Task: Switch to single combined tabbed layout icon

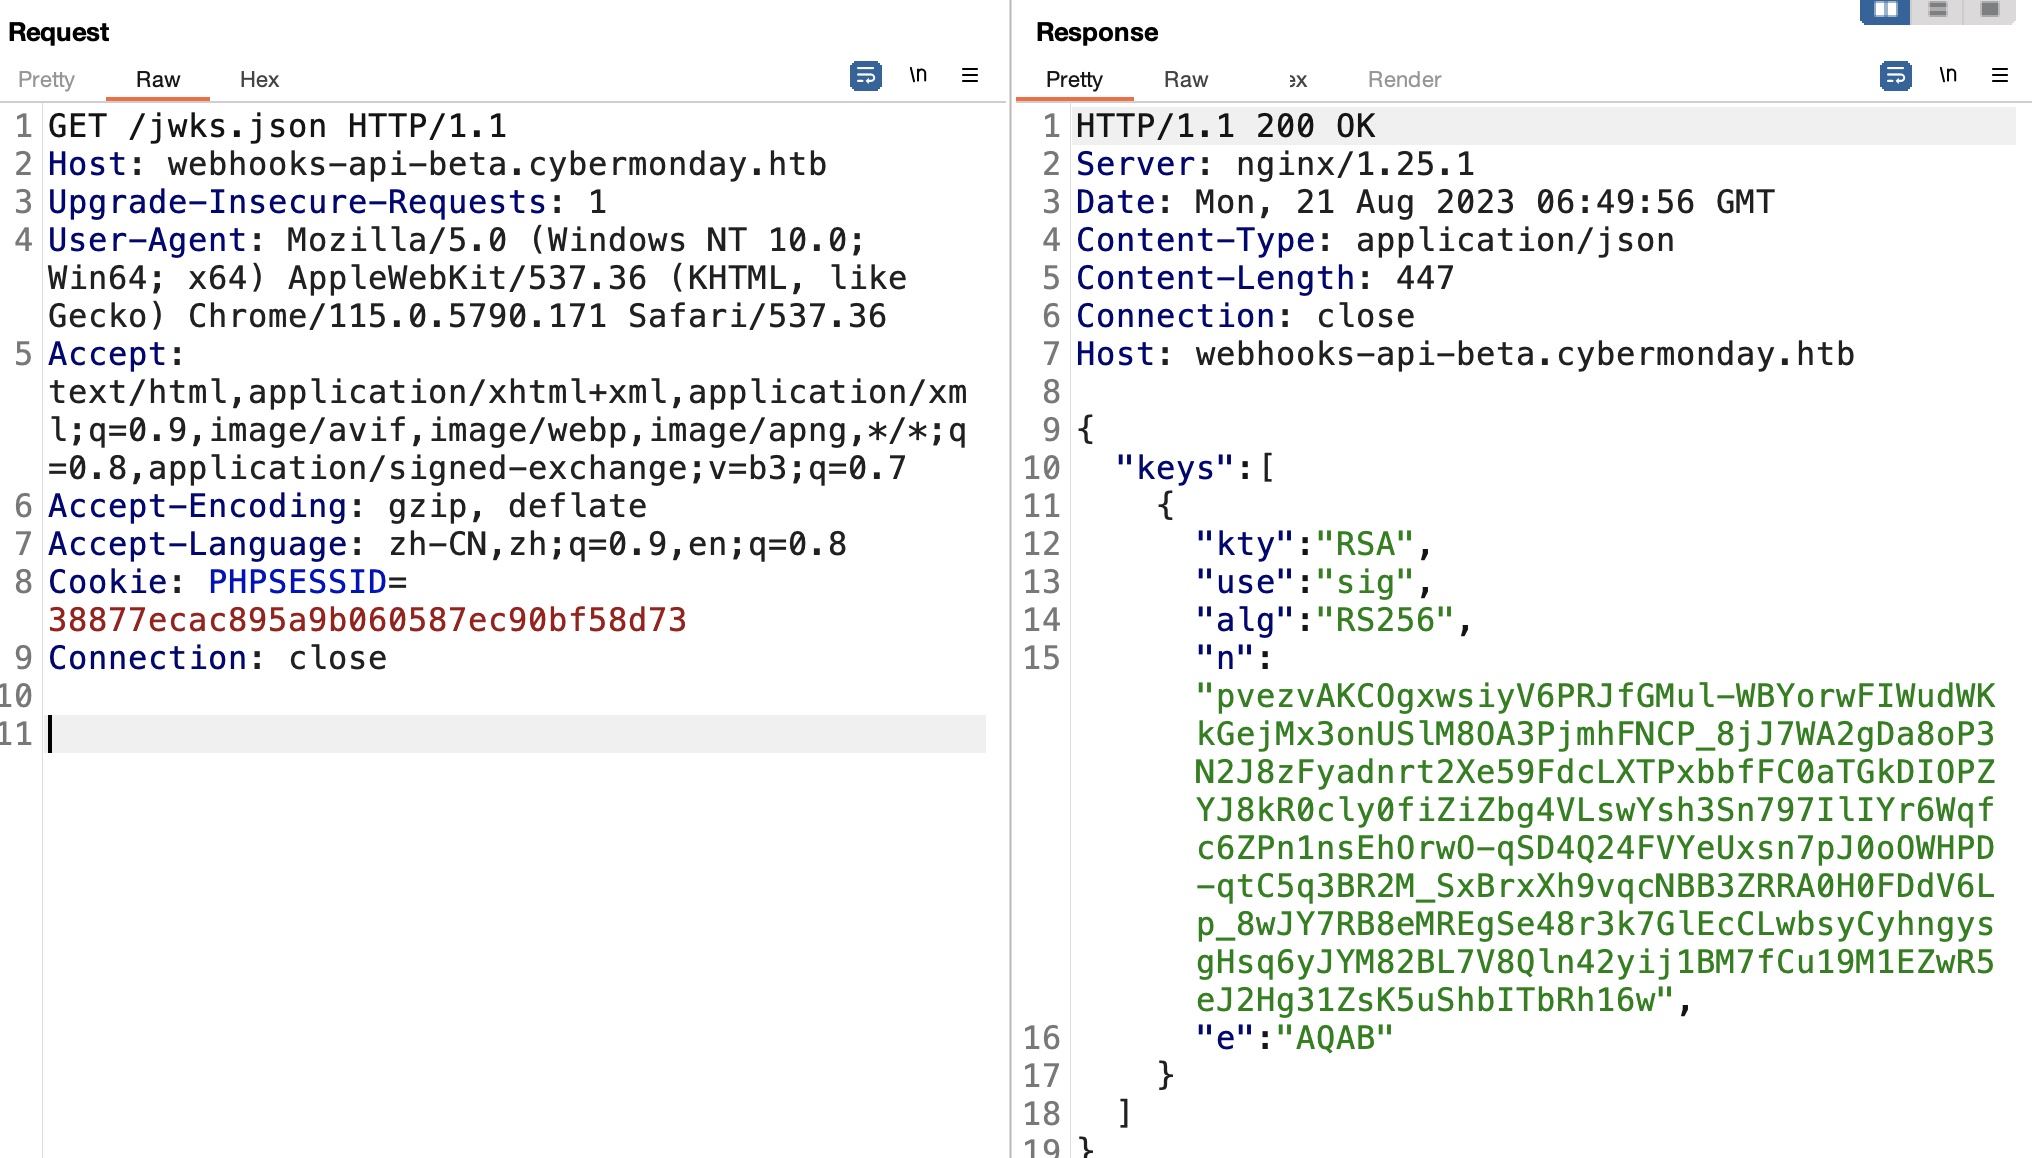Action: [x=1989, y=10]
